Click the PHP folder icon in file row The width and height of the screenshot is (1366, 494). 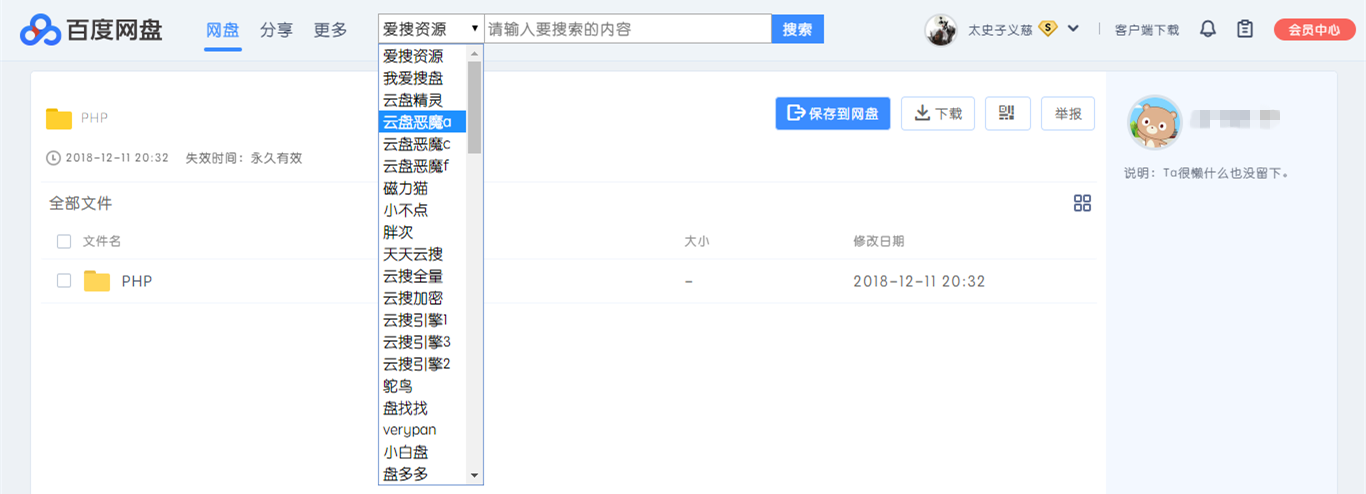(x=97, y=281)
